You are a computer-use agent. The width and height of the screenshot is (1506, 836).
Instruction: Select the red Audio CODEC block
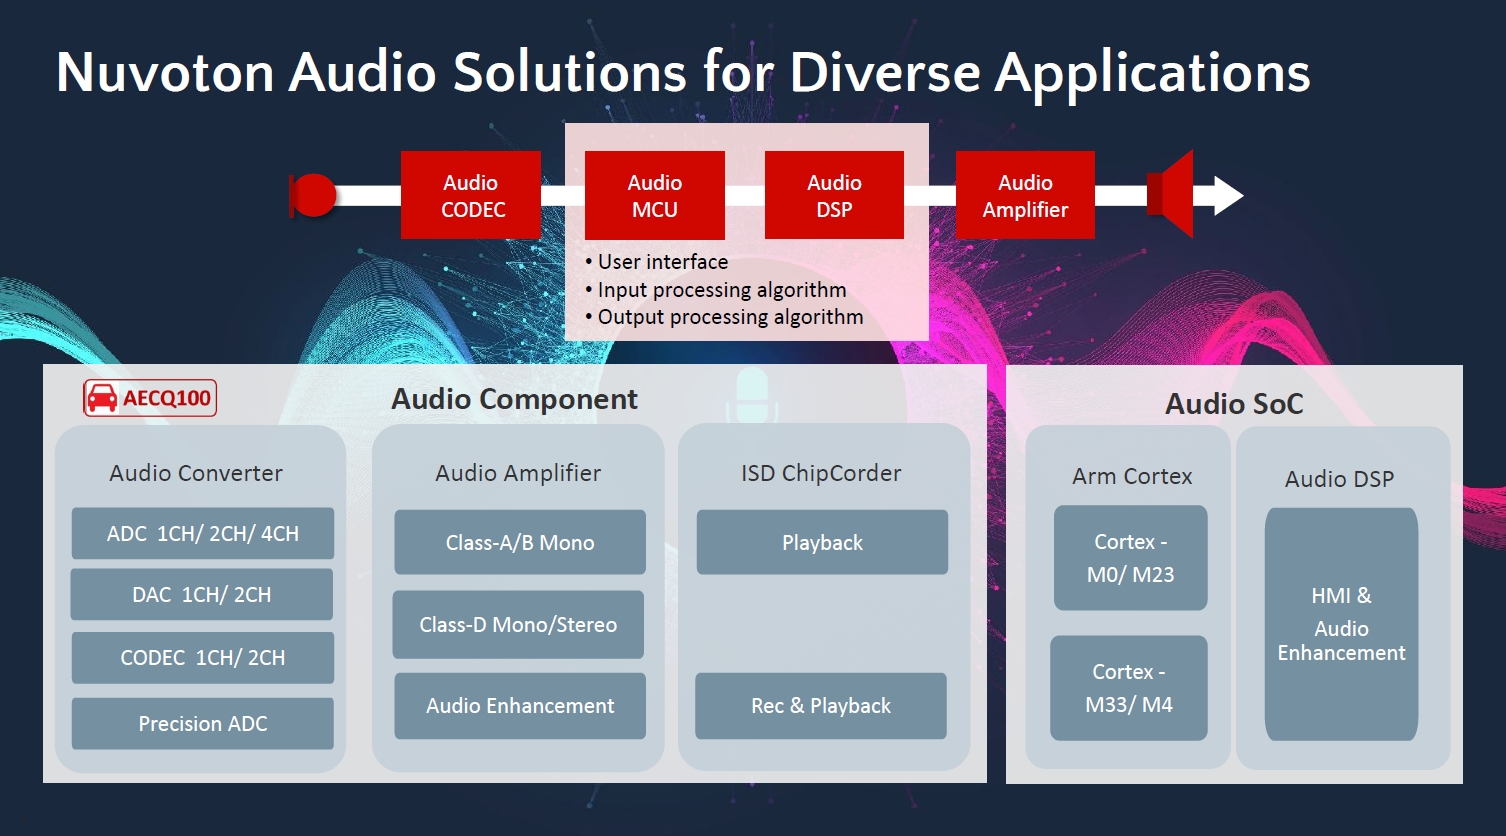click(471, 195)
